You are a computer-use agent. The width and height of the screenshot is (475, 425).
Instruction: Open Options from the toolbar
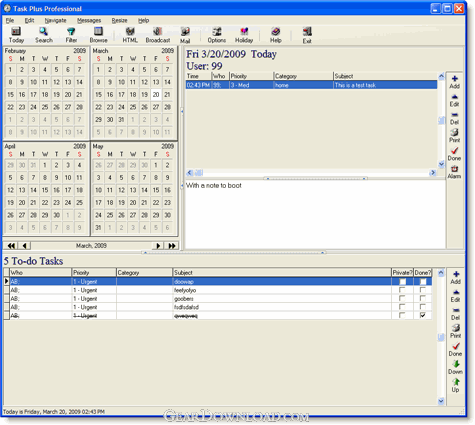(x=217, y=35)
